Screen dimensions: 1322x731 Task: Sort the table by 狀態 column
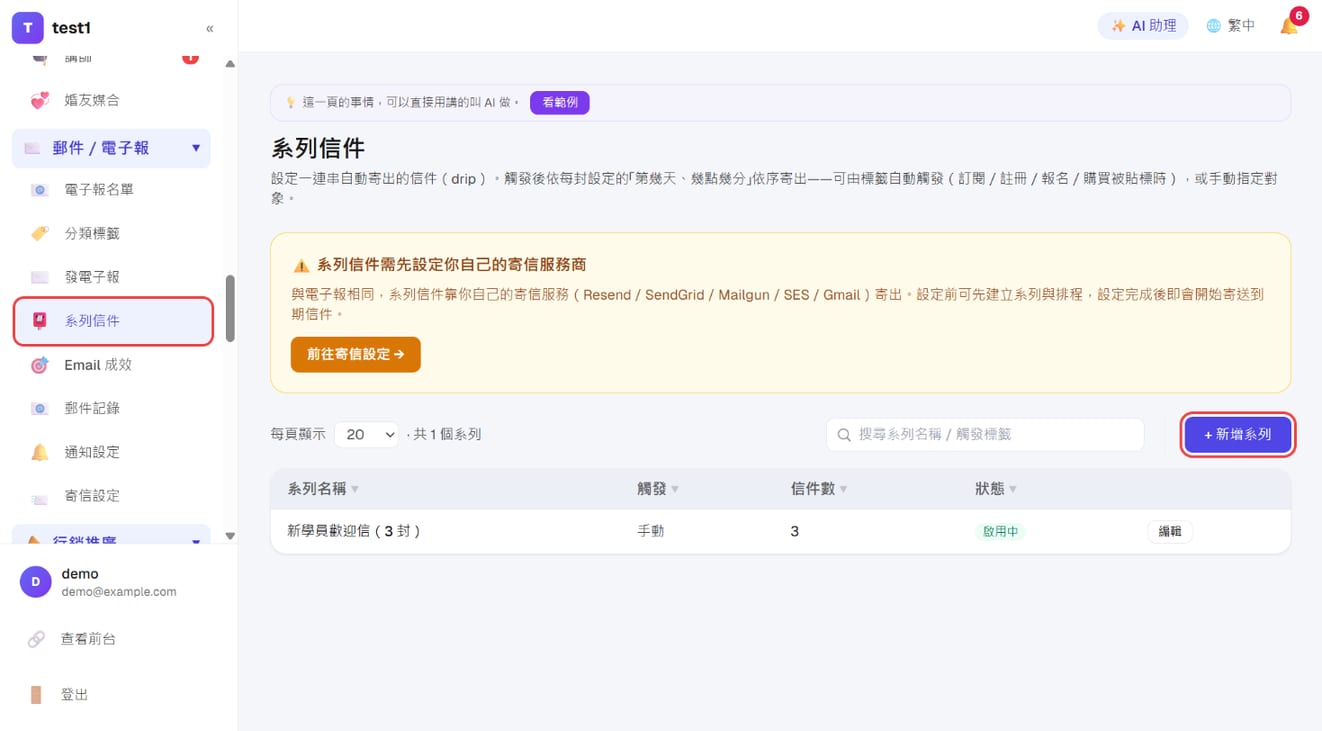point(996,489)
